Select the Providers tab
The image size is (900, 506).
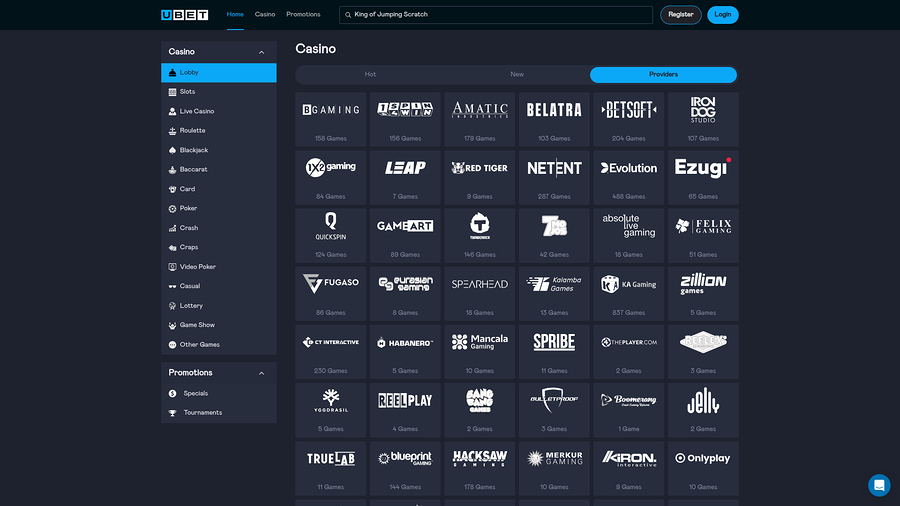pos(664,75)
